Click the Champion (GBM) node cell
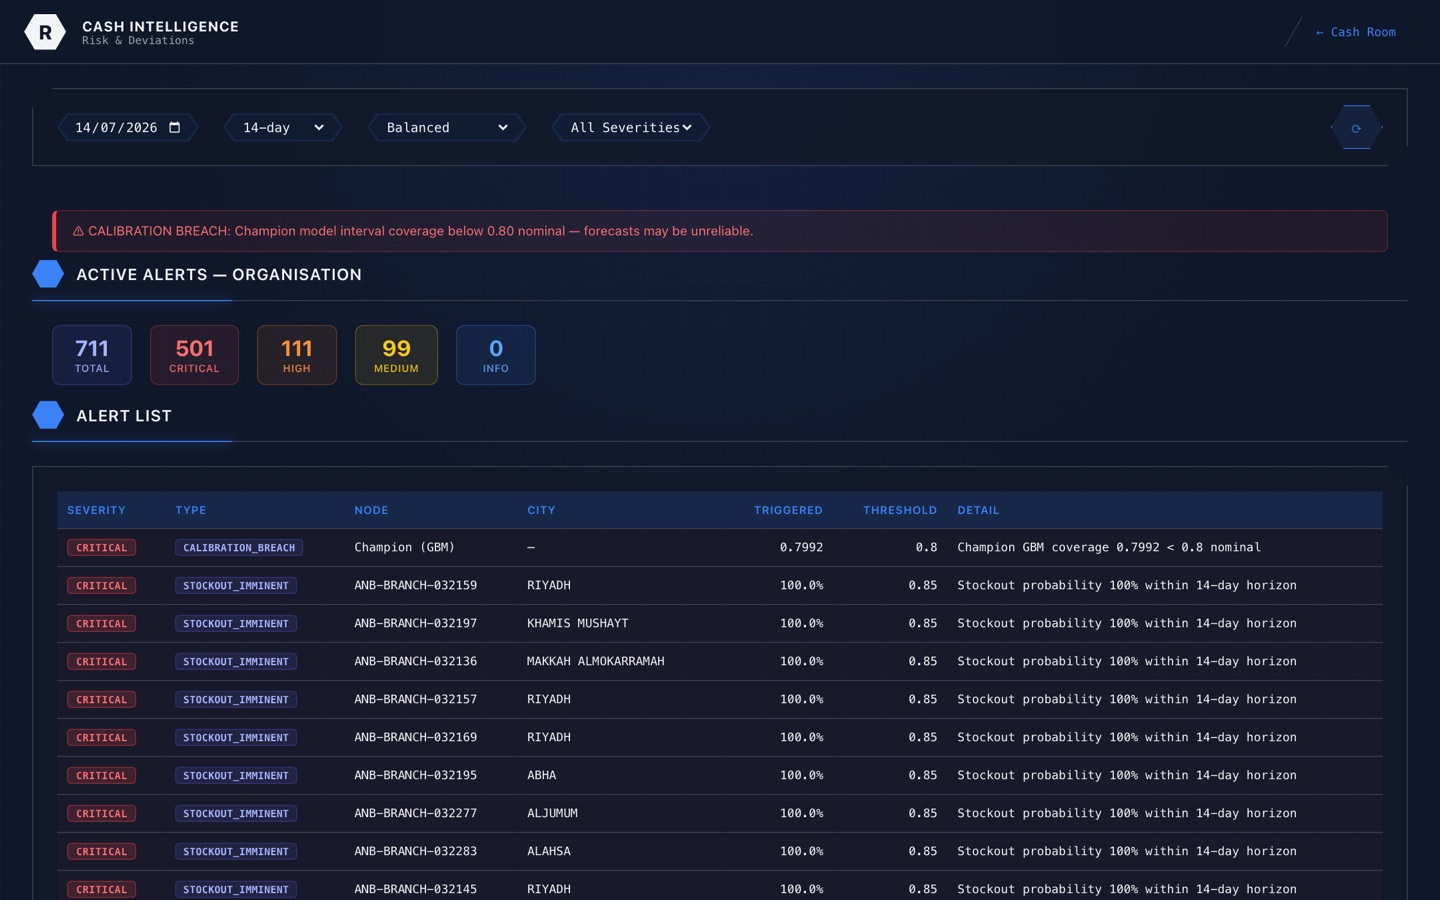Screen dimensions: 1440x900 tap(404, 547)
